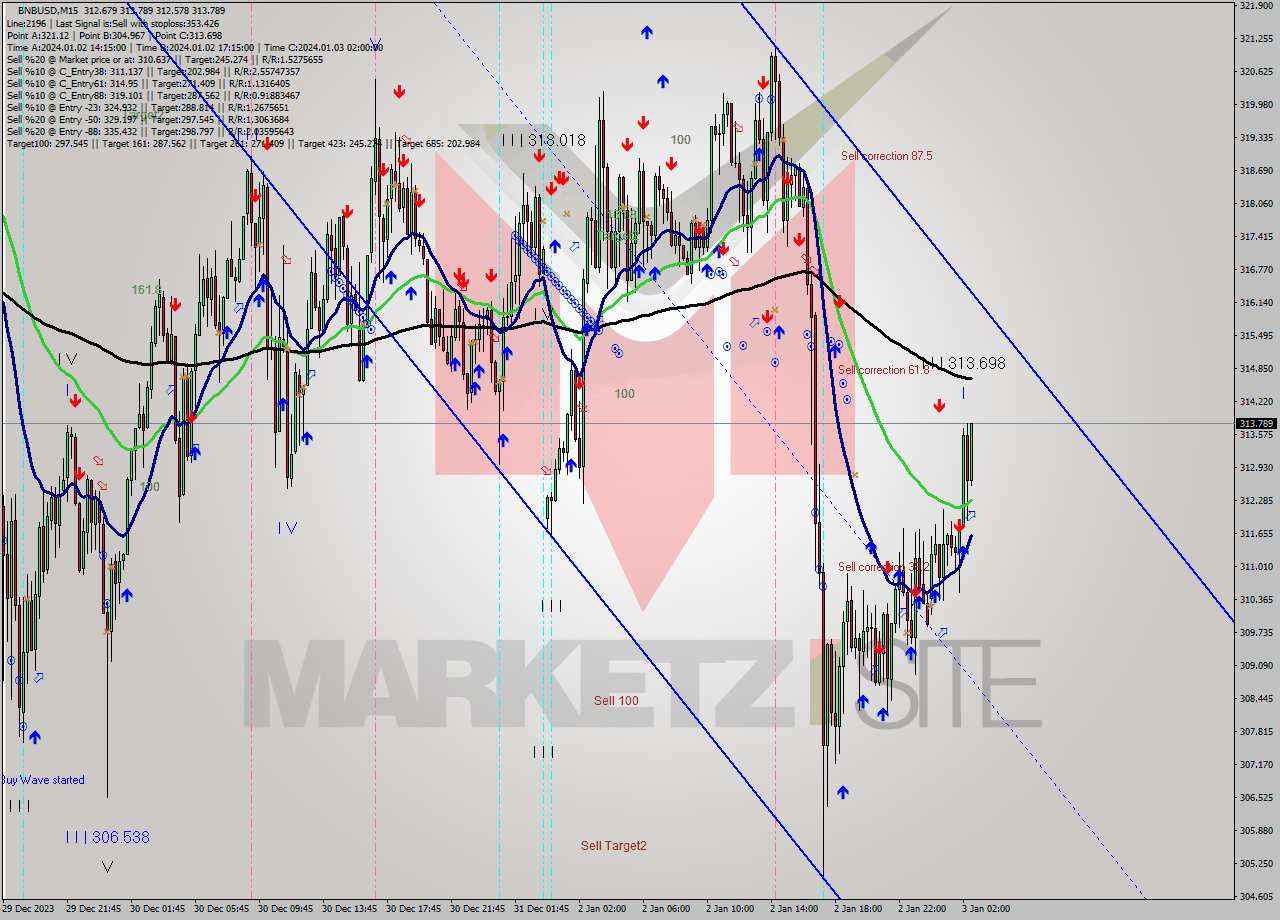Click the '29 Dec 2023' time axis label
The width and height of the screenshot is (1280, 920).
[x=29, y=909]
